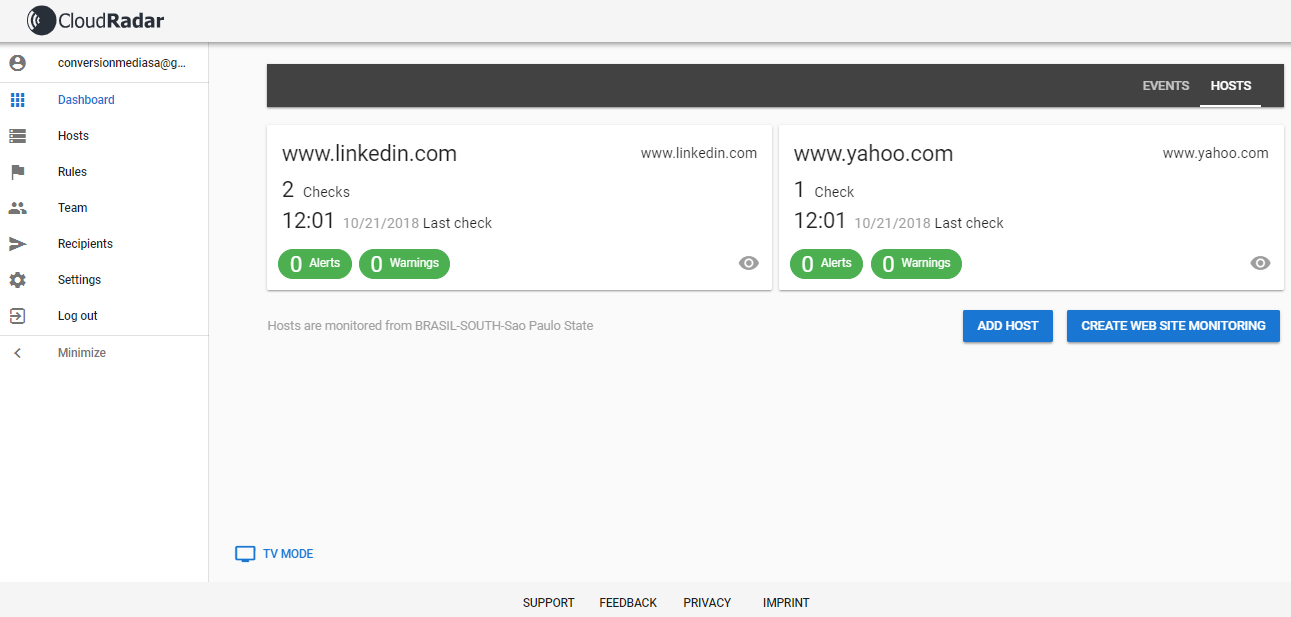The width and height of the screenshot is (1291, 617).
Task: Open Recipients in sidebar
Action: point(85,244)
